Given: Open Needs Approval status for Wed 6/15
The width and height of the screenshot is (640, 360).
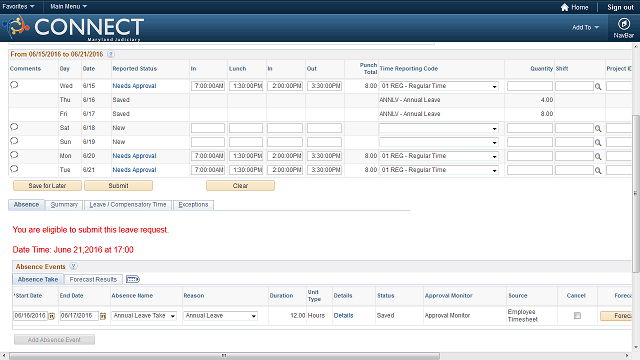Looking at the screenshot, I should pyautogui.click(x=134, y=86).
